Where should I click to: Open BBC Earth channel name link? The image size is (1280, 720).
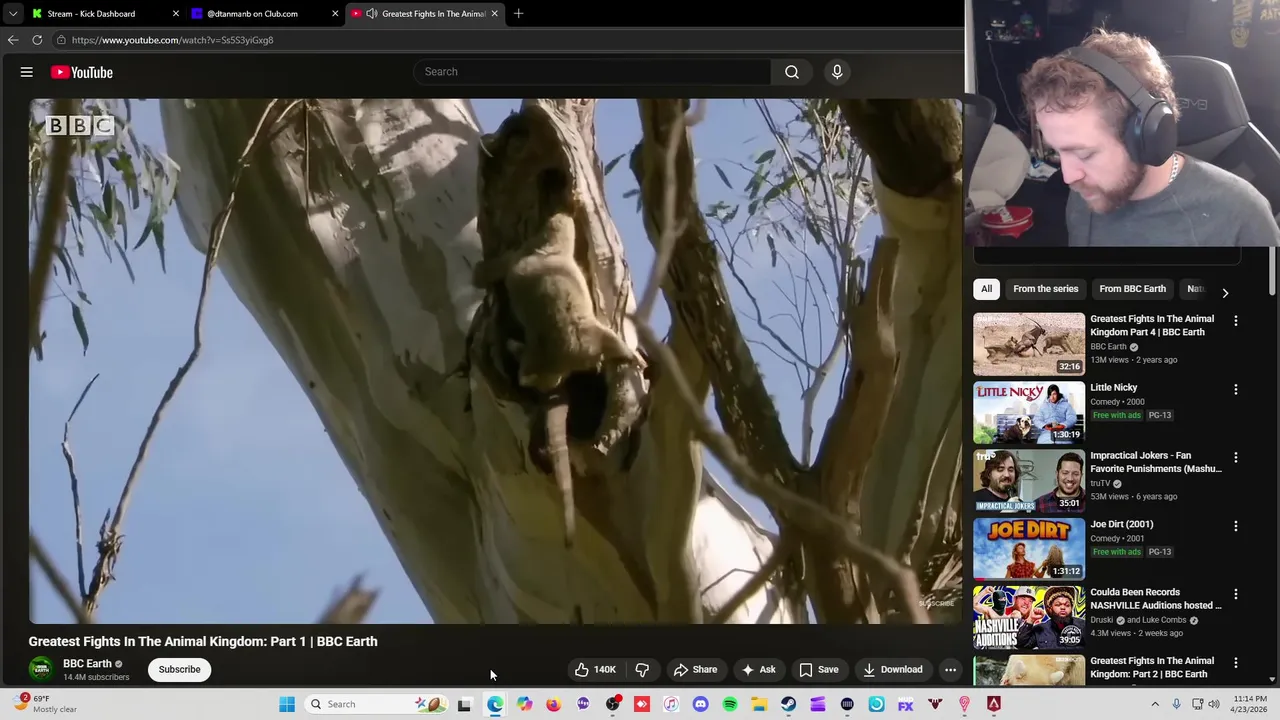click(x=87, y=663)
